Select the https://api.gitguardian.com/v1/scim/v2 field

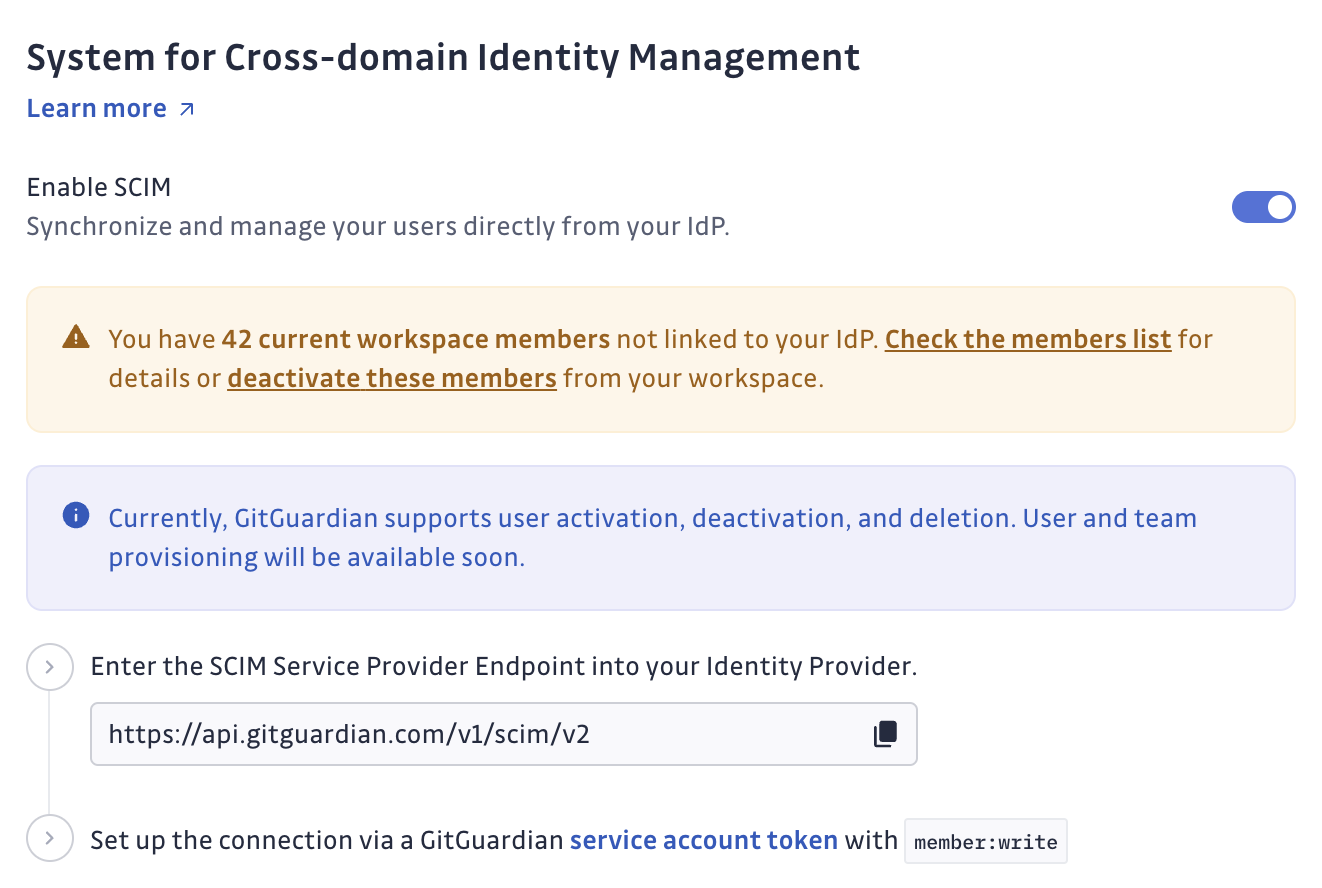(x=504, y=735)
